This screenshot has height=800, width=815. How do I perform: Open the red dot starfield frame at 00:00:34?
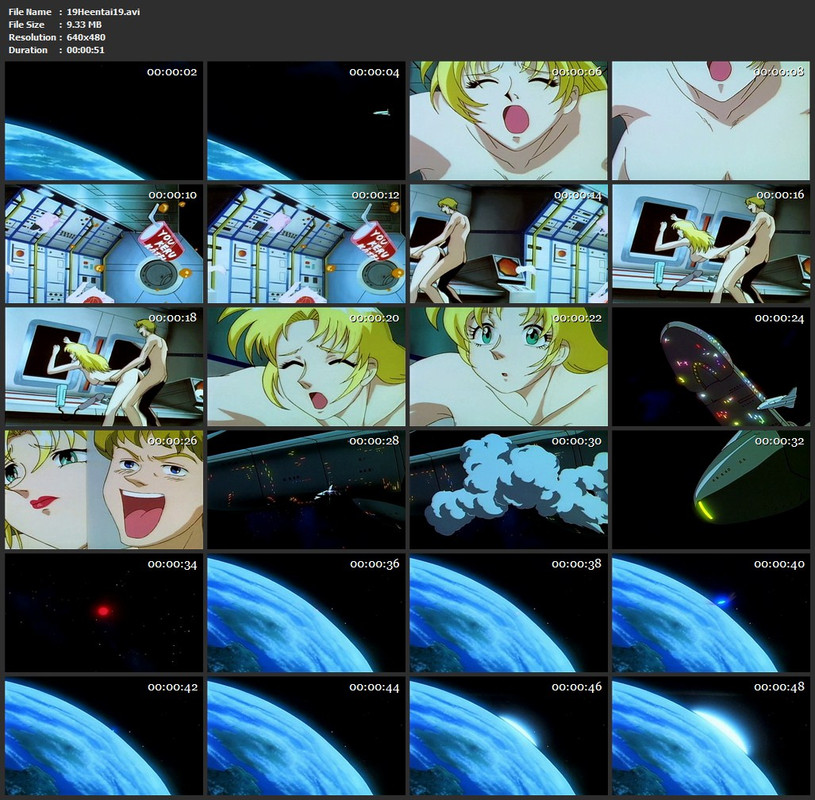[104, 613]
